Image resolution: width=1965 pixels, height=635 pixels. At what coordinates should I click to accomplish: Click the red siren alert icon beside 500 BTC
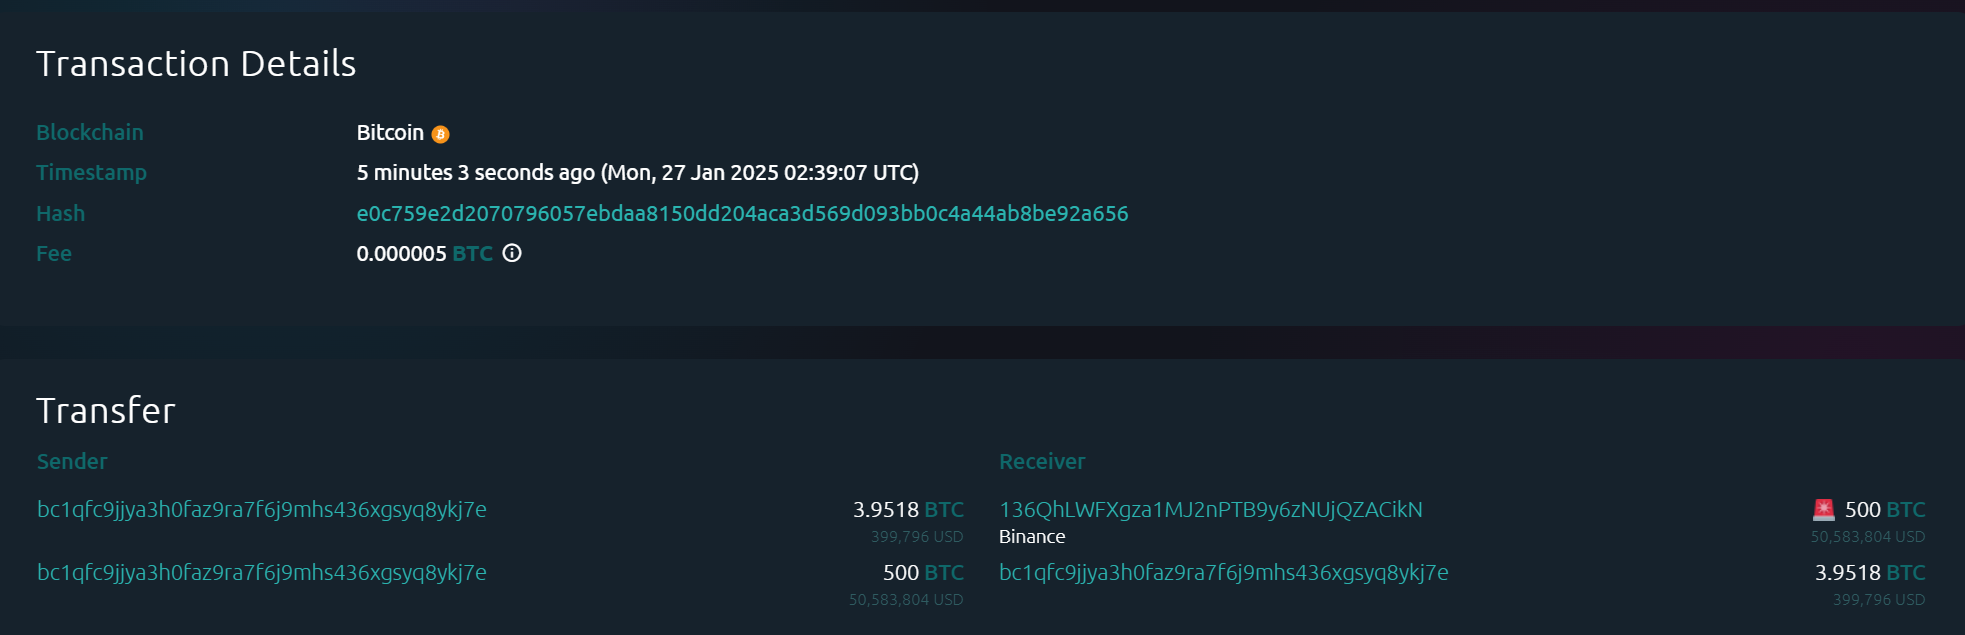[1824, 509]
